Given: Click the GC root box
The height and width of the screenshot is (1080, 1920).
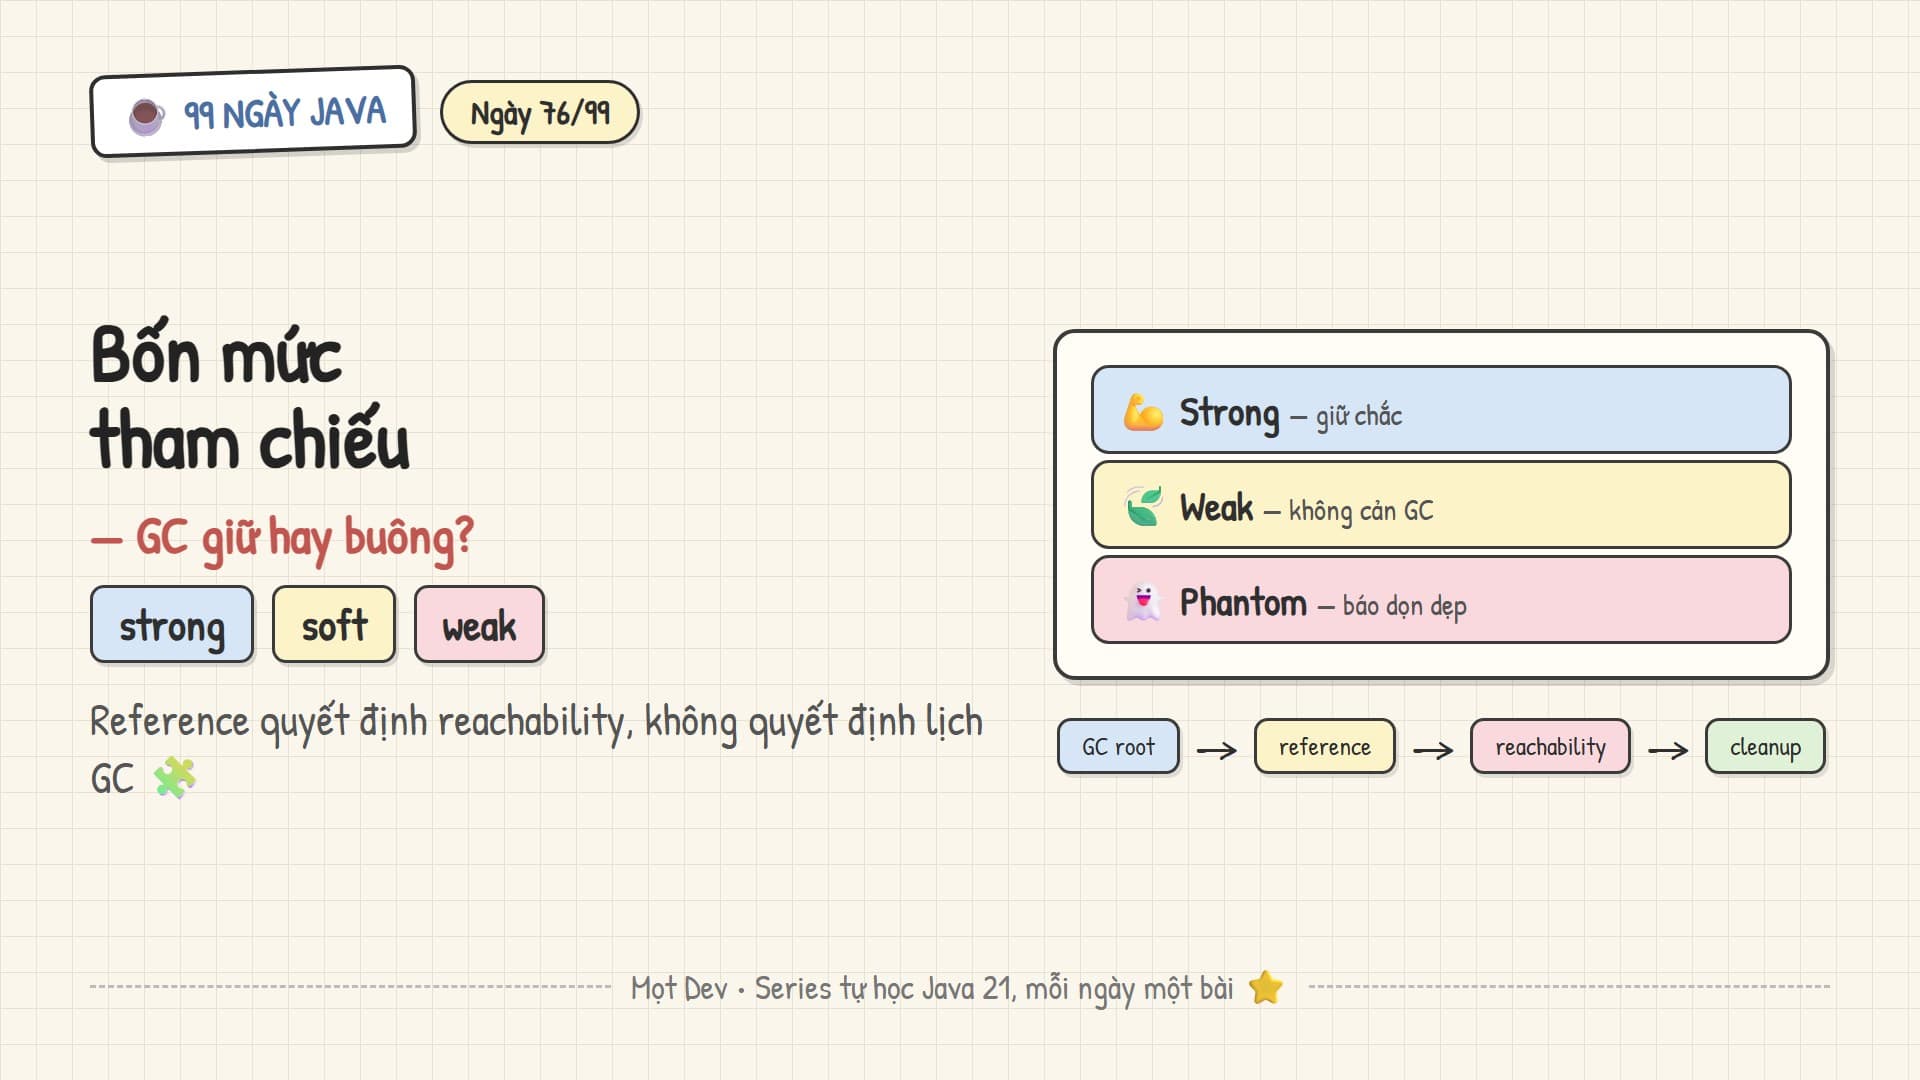Looking at the screenshot, I should [1119, 747].
